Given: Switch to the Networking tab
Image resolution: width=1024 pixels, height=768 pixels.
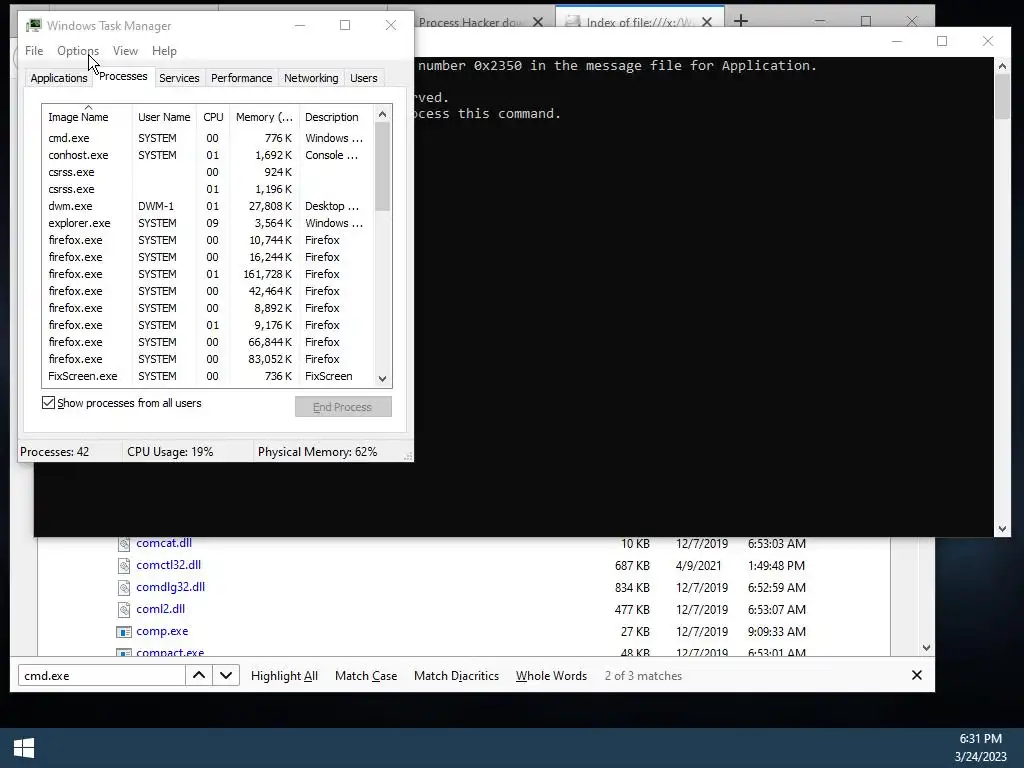Looking at the screenshot, I should pyautogui.click(x=311, y=78).
